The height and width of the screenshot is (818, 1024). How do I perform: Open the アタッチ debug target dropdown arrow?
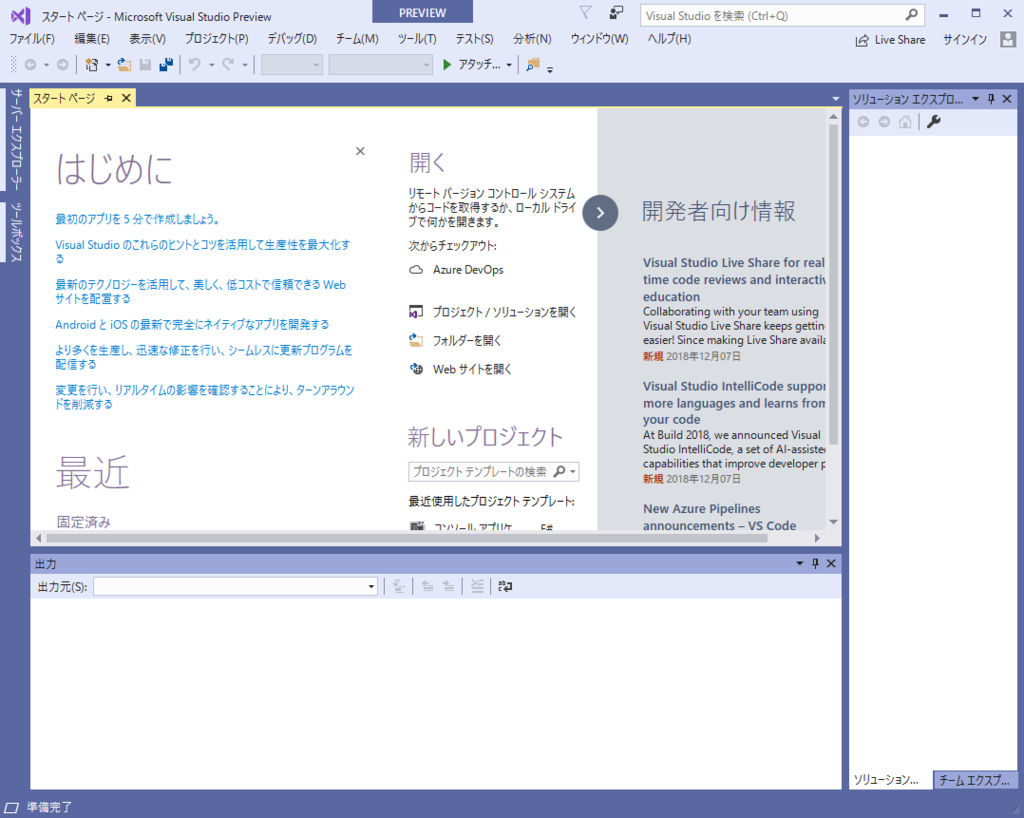click(x=509, y=65)
